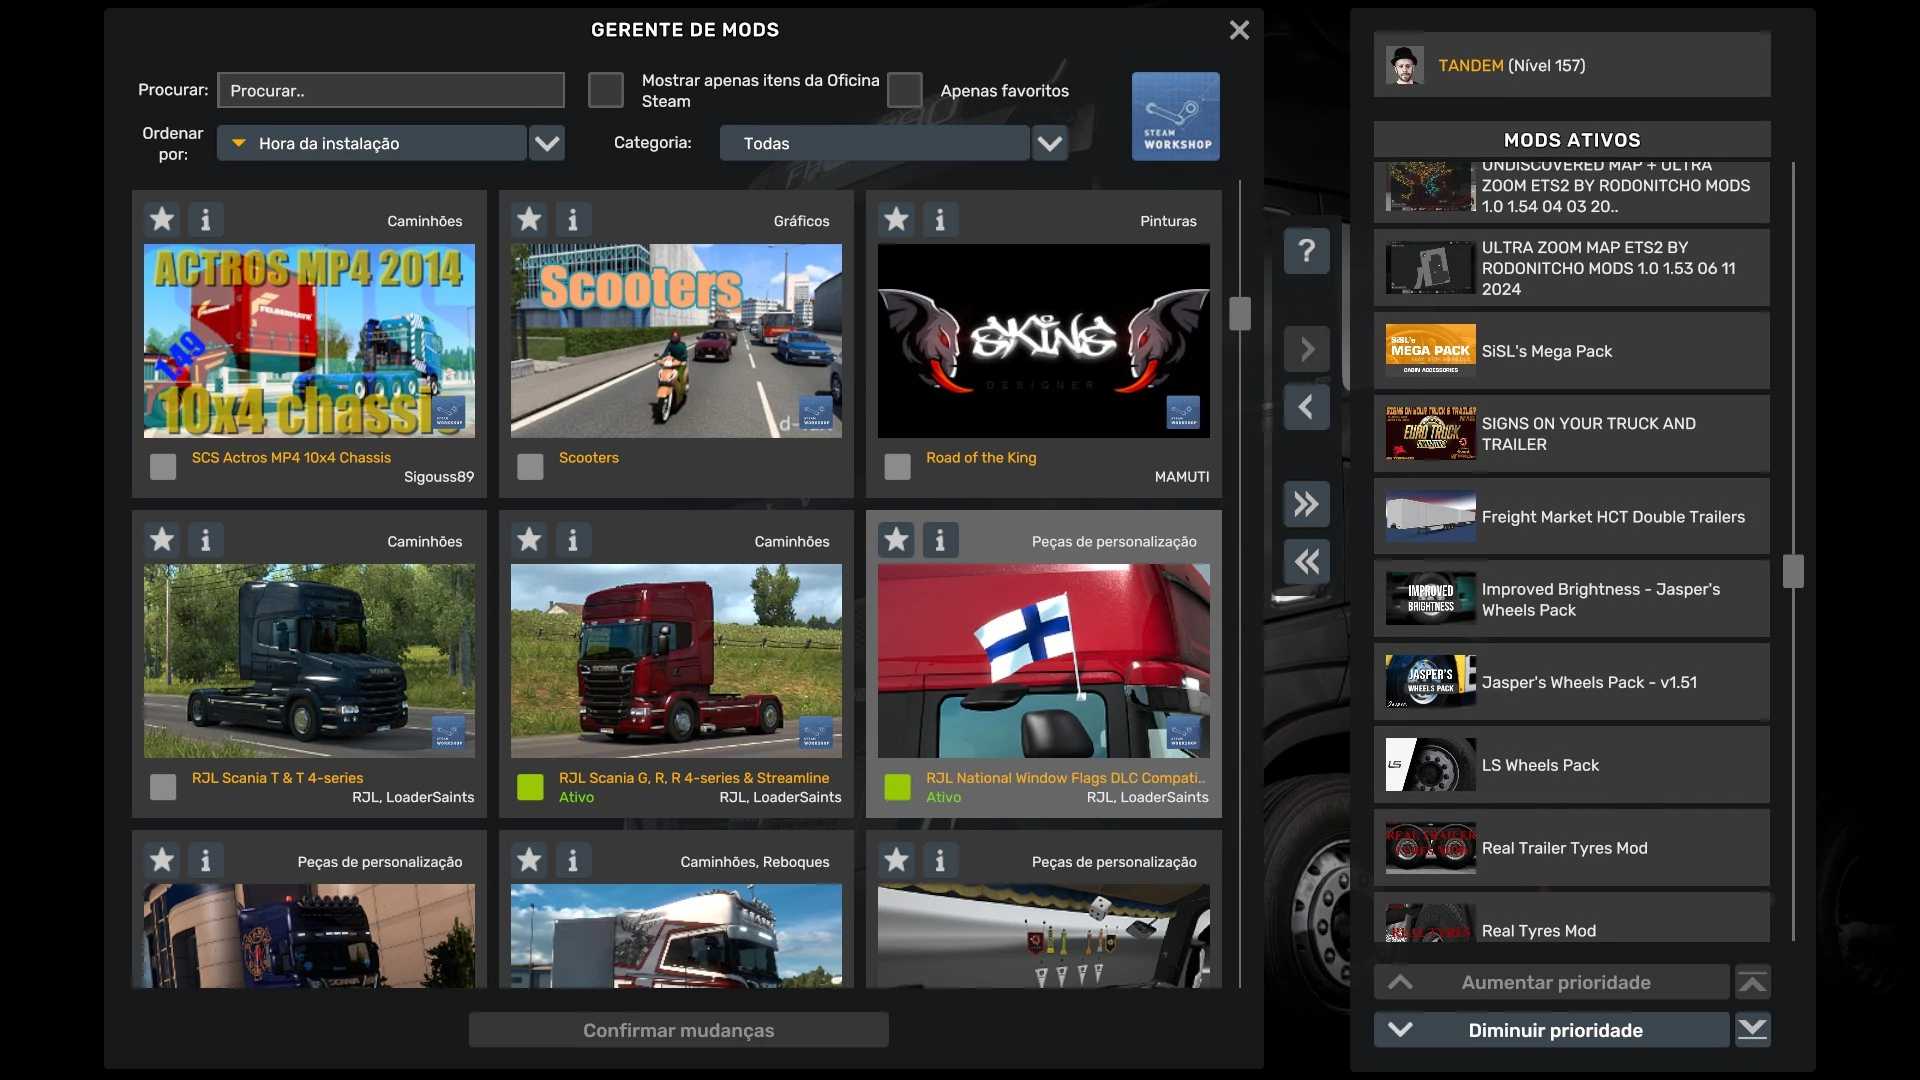Move mod to top priority icon
Image resolution: width=1920 pixels, height=1080 pixels.
[1752, 983]
